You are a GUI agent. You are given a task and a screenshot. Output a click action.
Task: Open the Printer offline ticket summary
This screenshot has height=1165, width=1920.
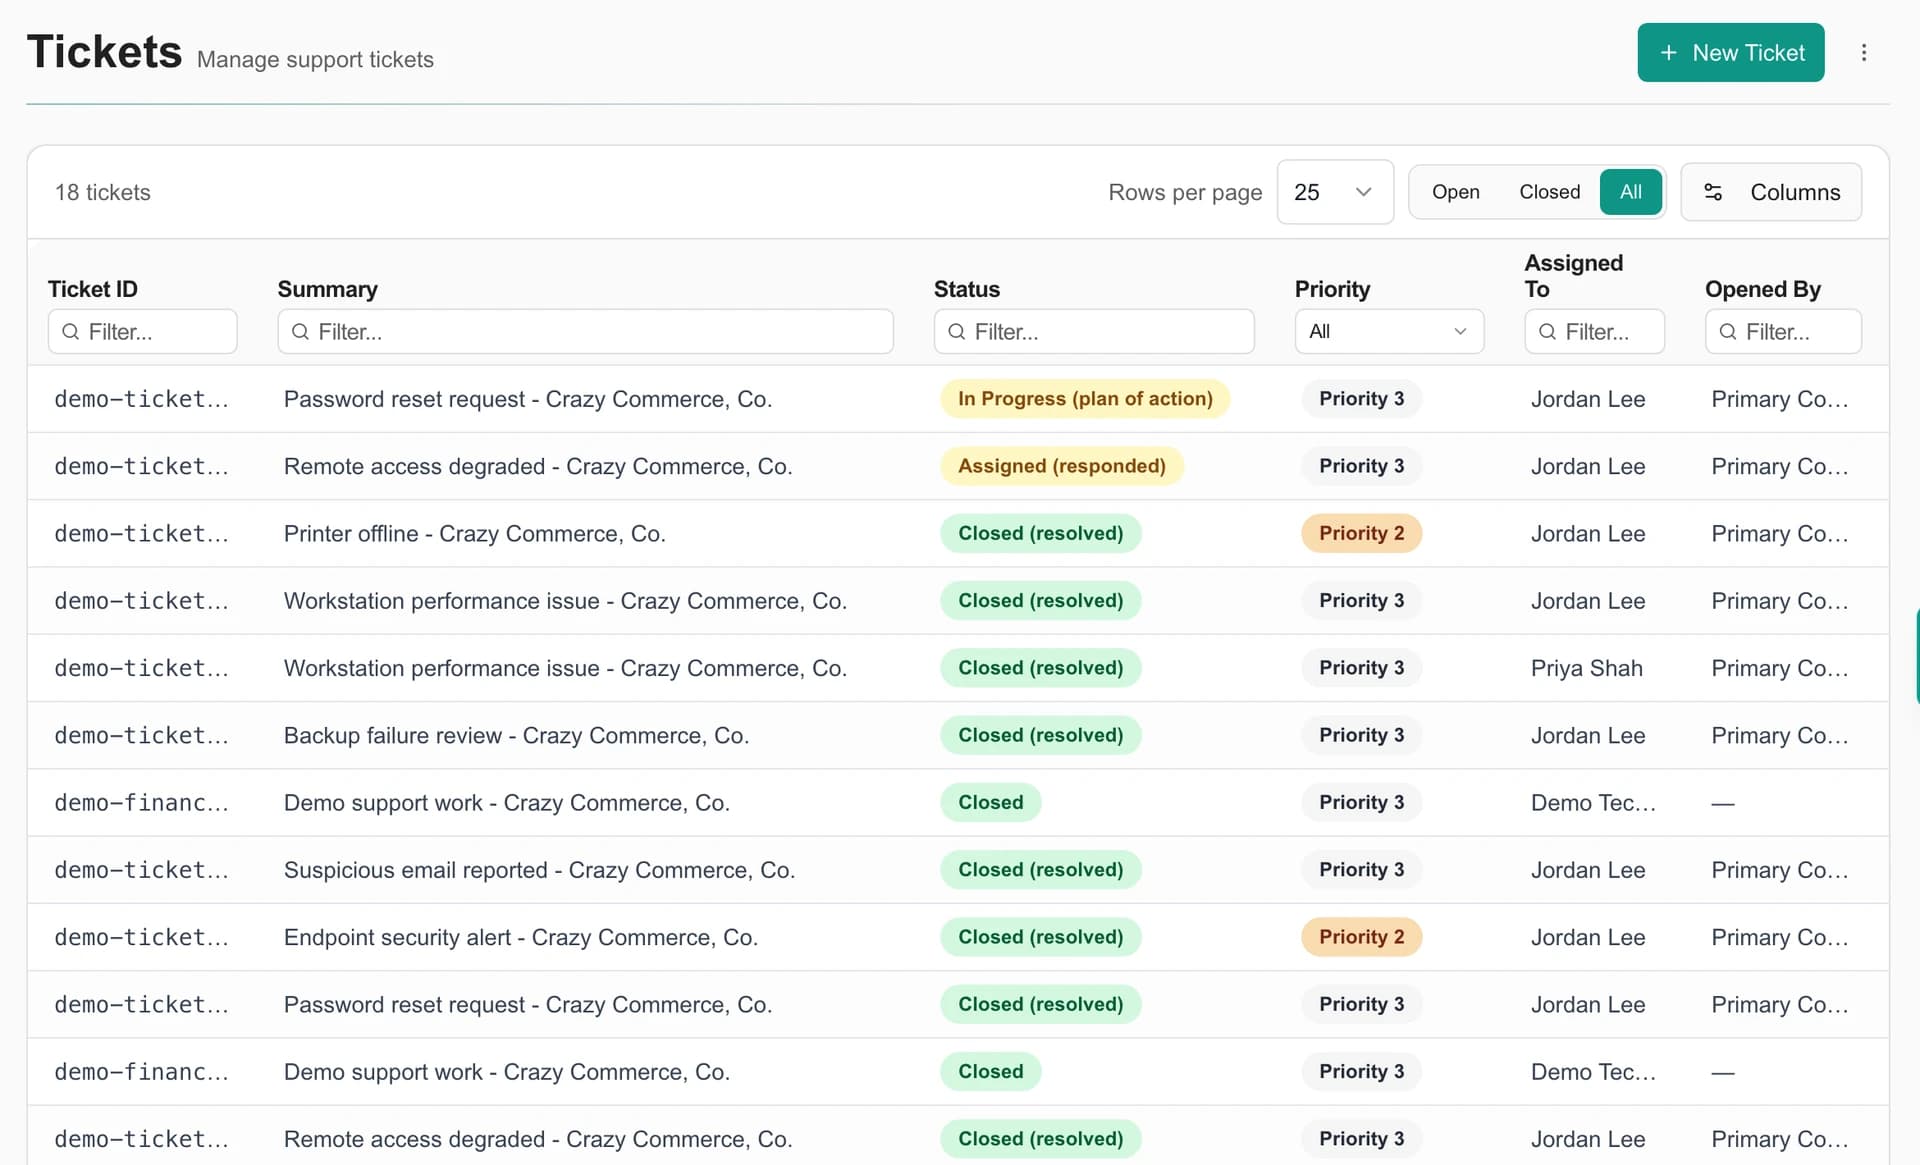[x=475, y=534]
